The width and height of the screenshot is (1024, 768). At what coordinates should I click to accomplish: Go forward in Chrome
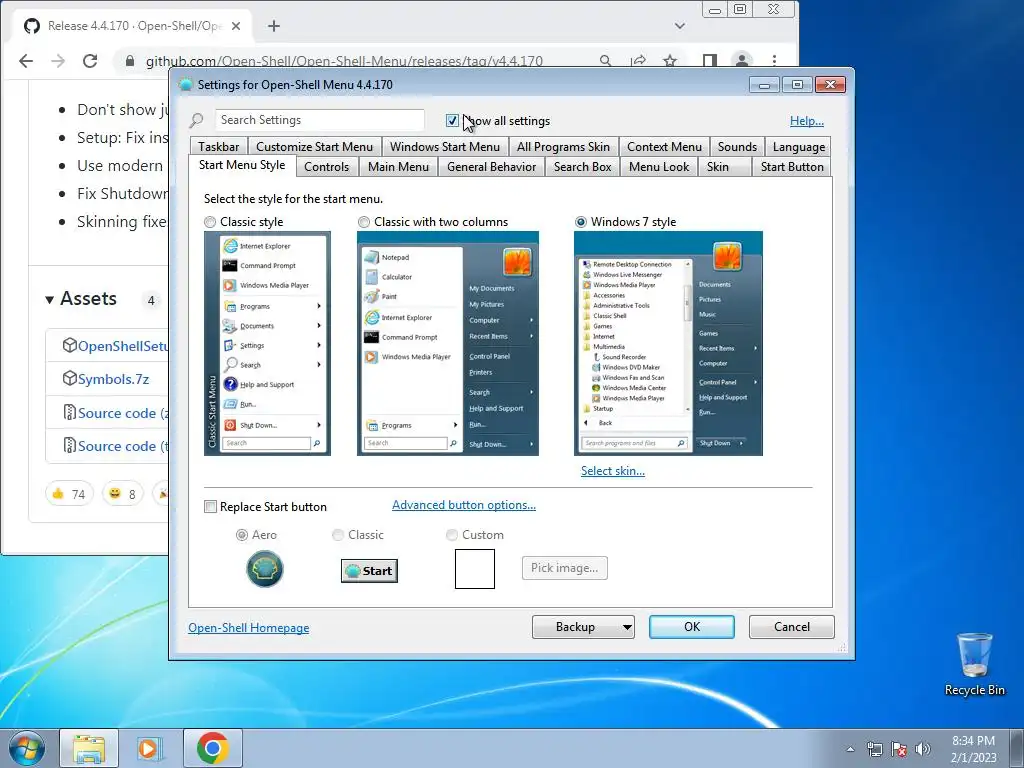[58, 61]
